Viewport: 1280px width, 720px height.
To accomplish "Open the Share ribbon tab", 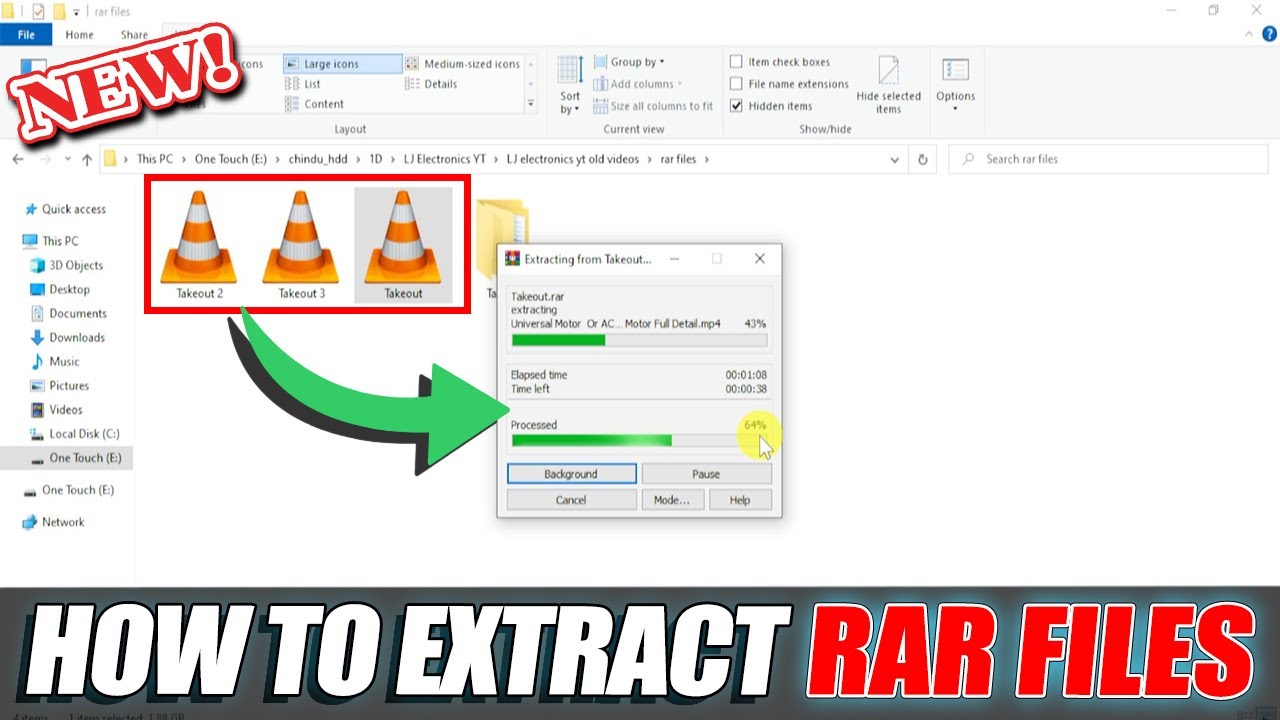I will point(133,34).
